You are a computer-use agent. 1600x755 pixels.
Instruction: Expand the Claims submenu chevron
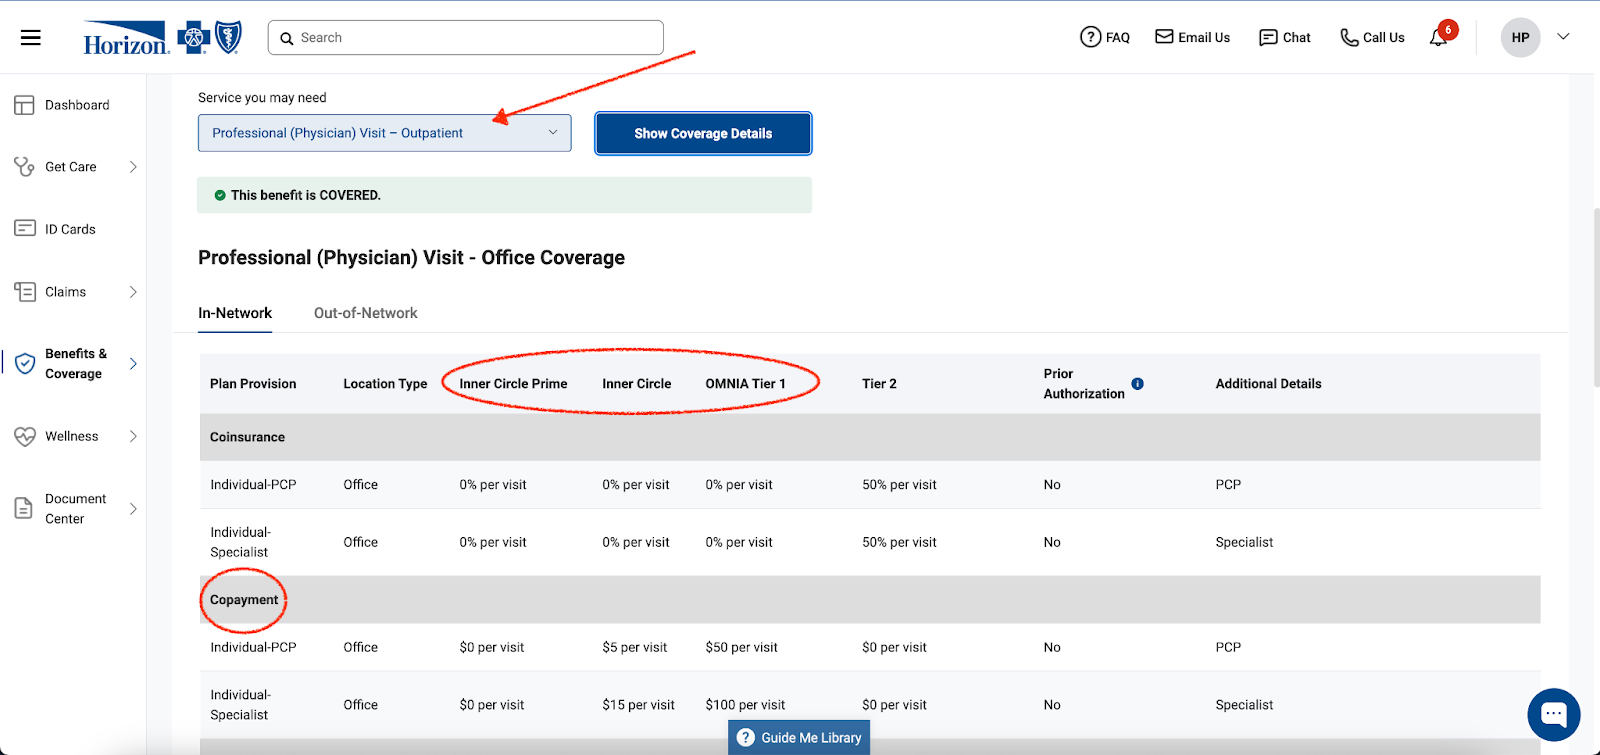coord(133,292)
